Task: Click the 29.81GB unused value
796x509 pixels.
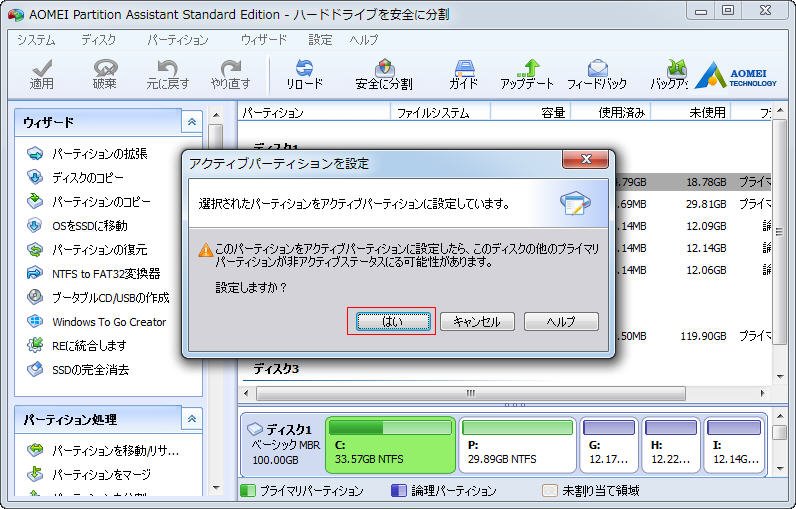Action: [706, 204]
